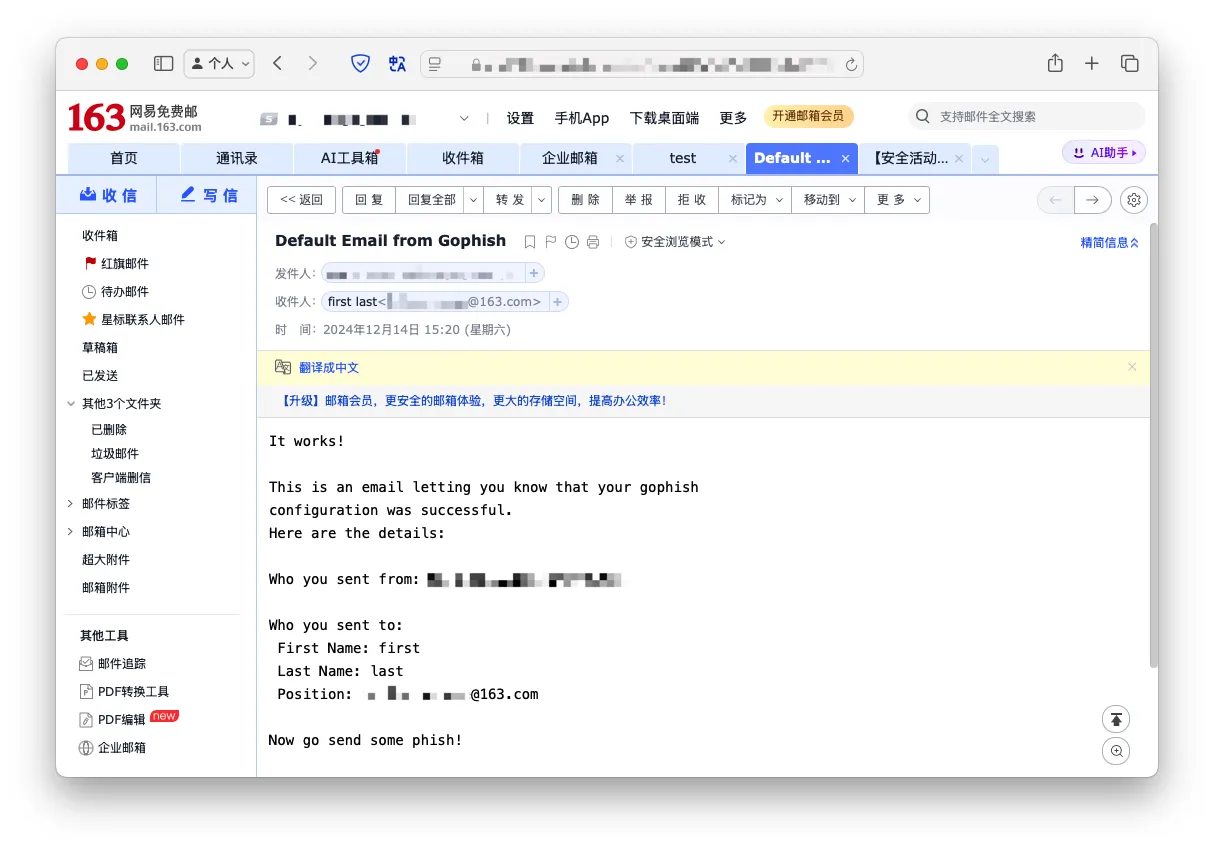Screen dimensions: 1214x851
Task: Click the magnifier zoom icon at bottom right
Action: [1117, 751]
